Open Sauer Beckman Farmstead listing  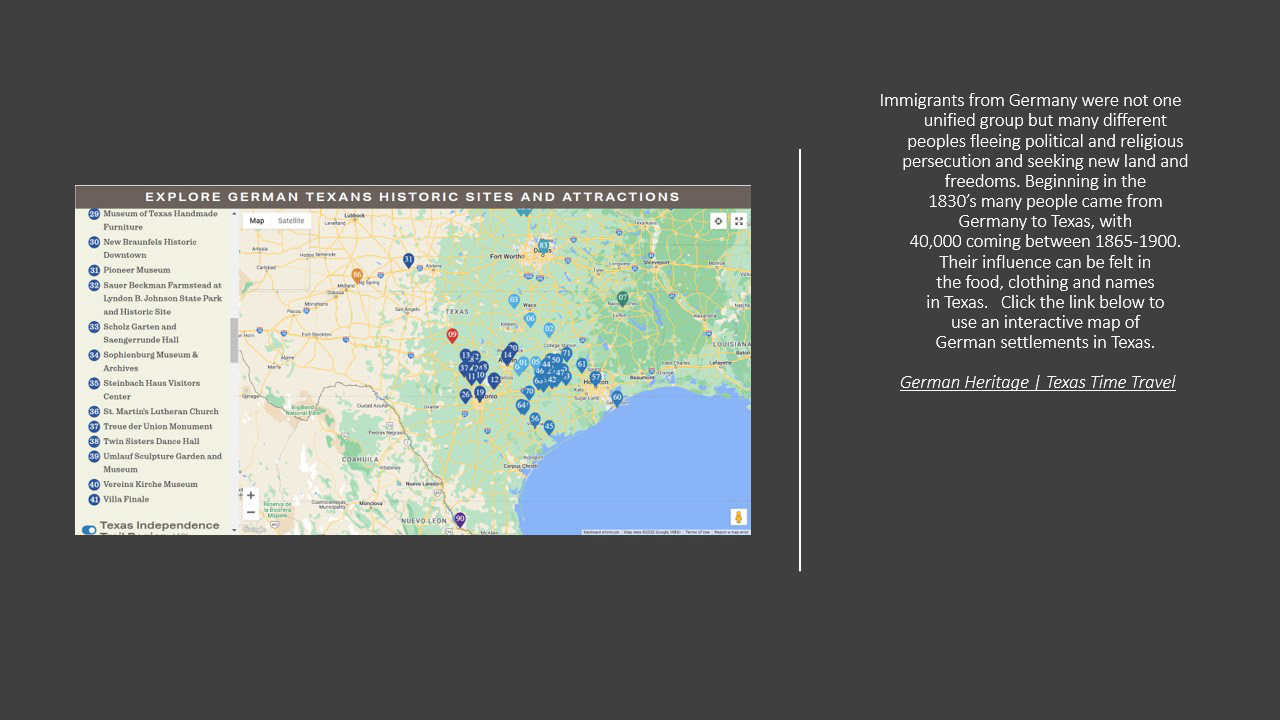click(156, 298)
